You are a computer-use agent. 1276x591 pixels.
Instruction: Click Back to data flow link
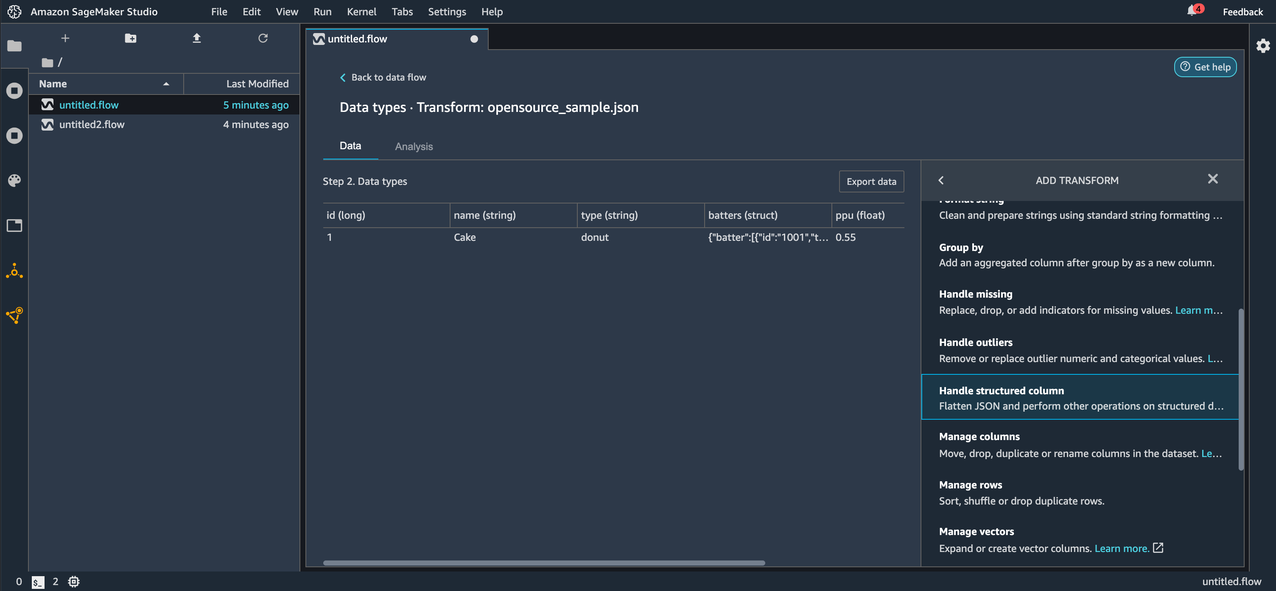(x=383, y=77)
